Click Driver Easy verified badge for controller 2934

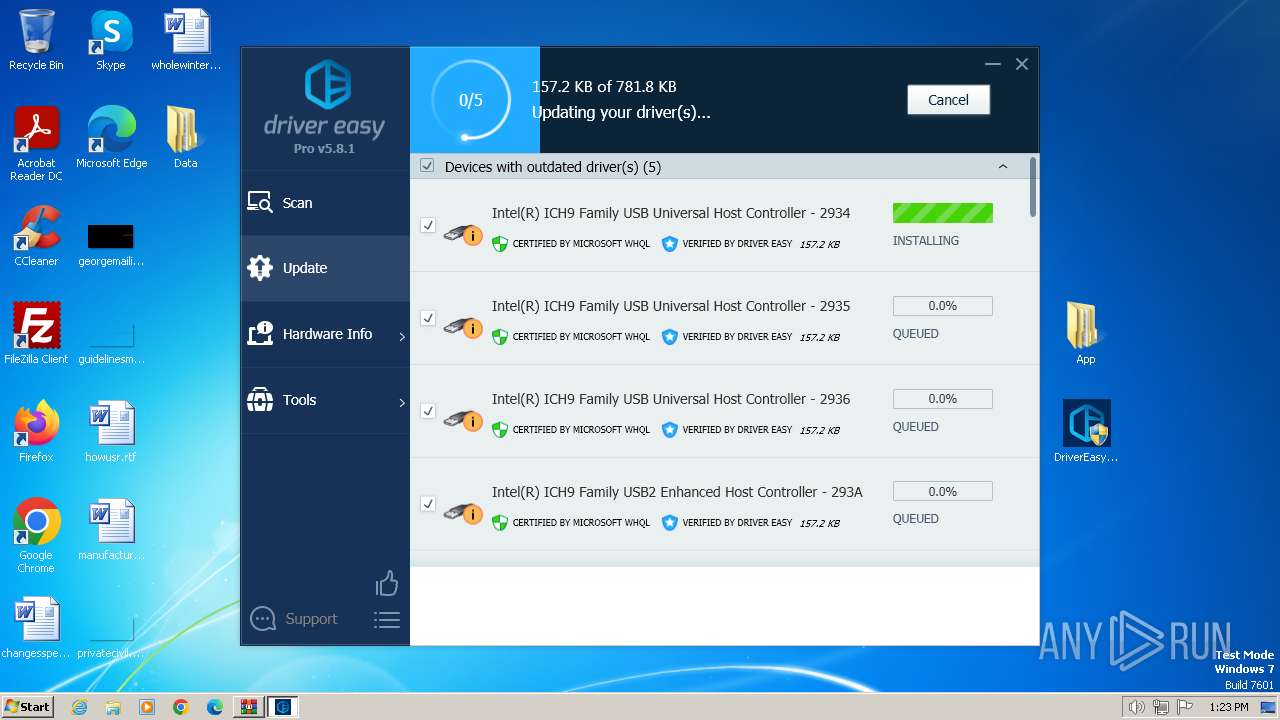tap(670, 244)
